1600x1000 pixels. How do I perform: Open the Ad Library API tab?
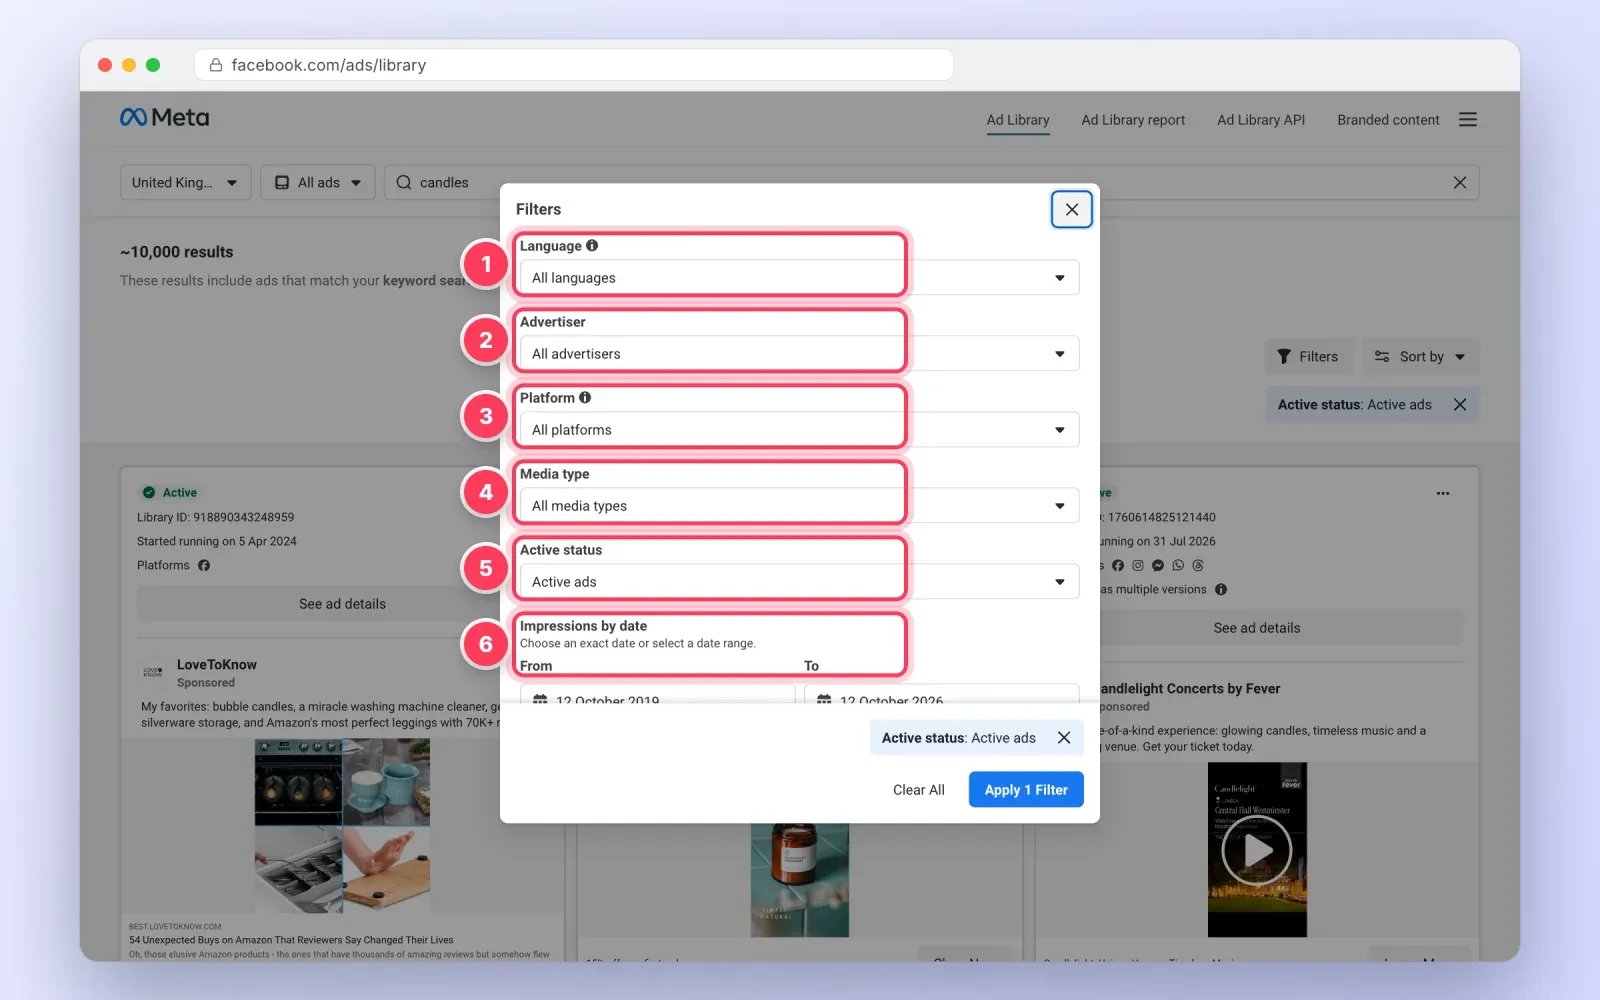[x=1261, y=120]
